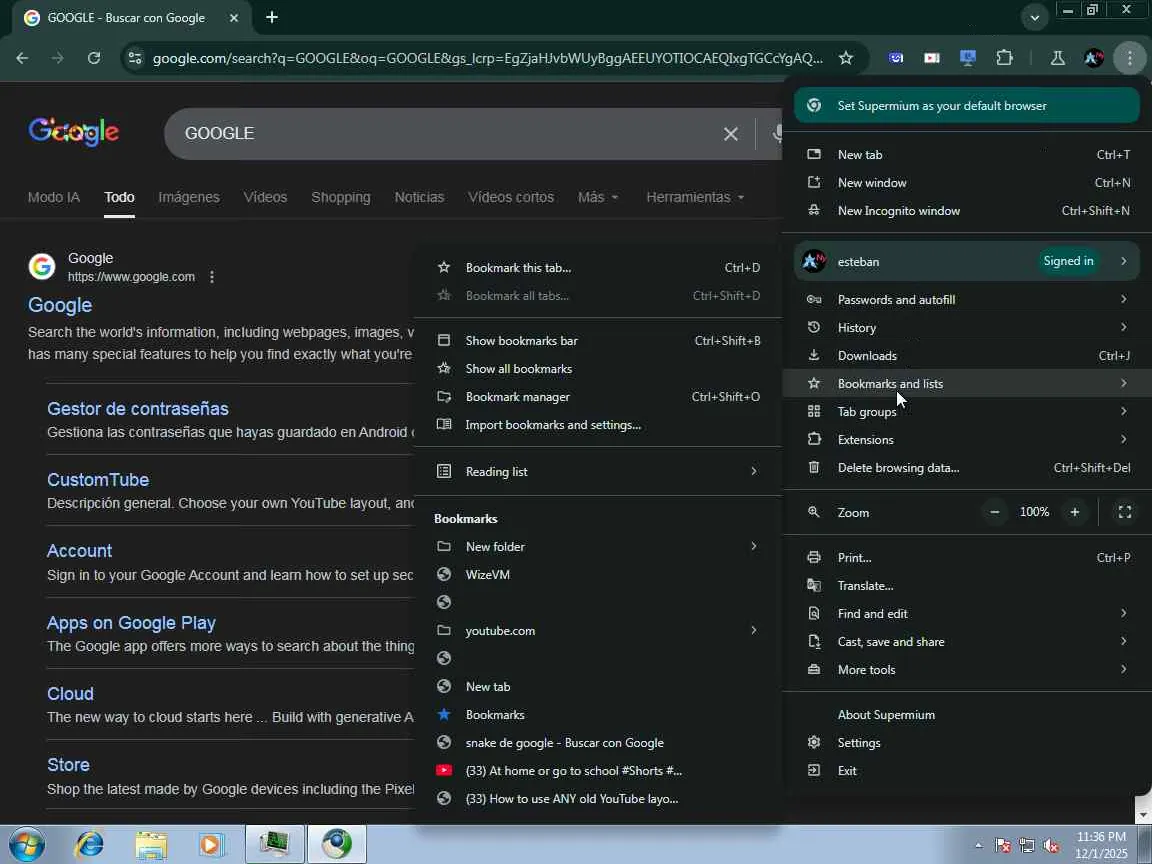Viewport: 1152px width, 864px height.
Task: Expand More tools submenu
Action: point(968,669)
